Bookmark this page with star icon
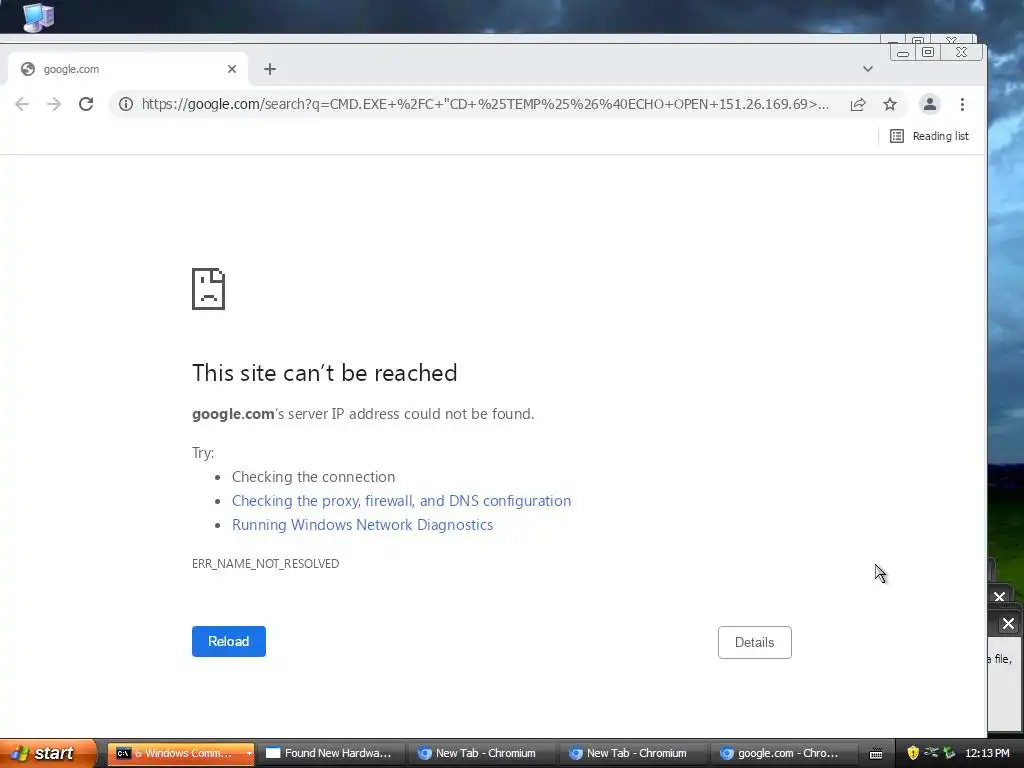The image size is (1024, 768). tap(889, 104)
